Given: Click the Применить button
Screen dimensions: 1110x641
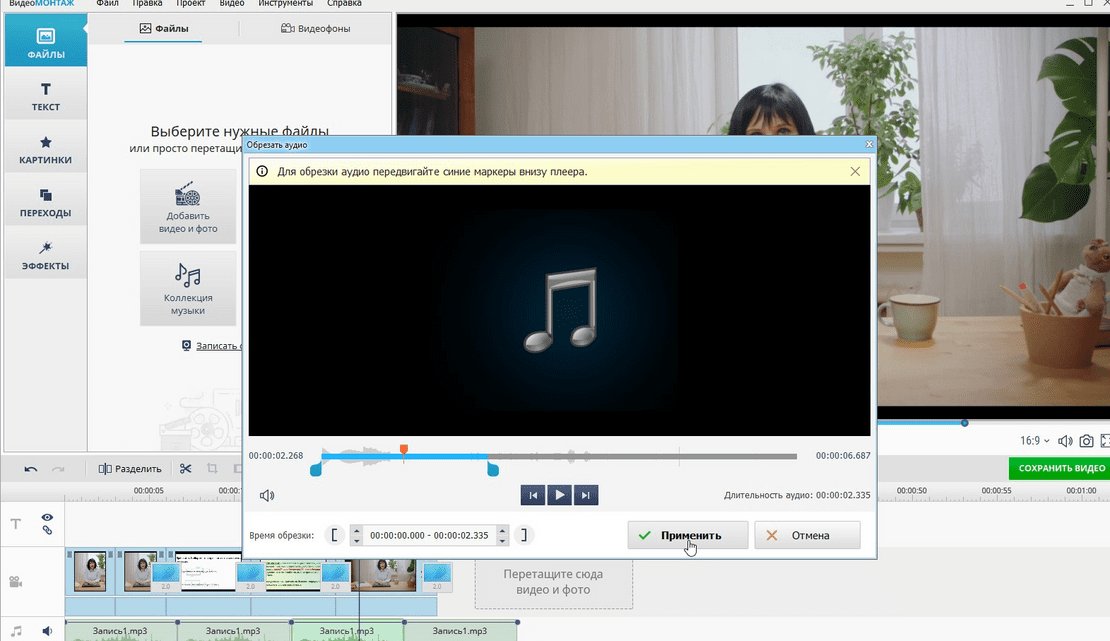Looking at the screenshot, I should (x=688, y=535).
